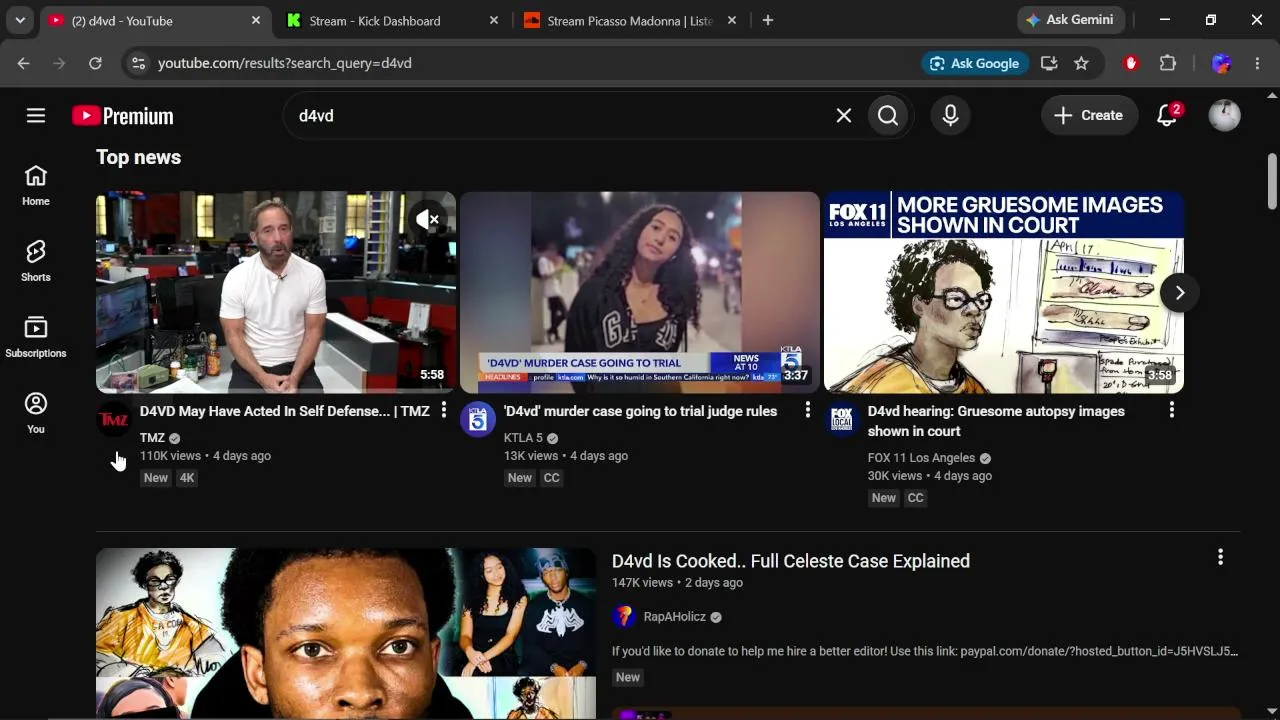Open the red extension icon in toolbar
1280x720 pixels.
pos(1131,63)
